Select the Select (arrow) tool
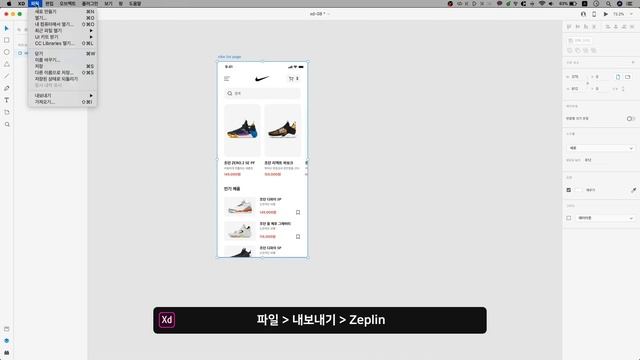The image size is (640, 360). pos(7,28)
